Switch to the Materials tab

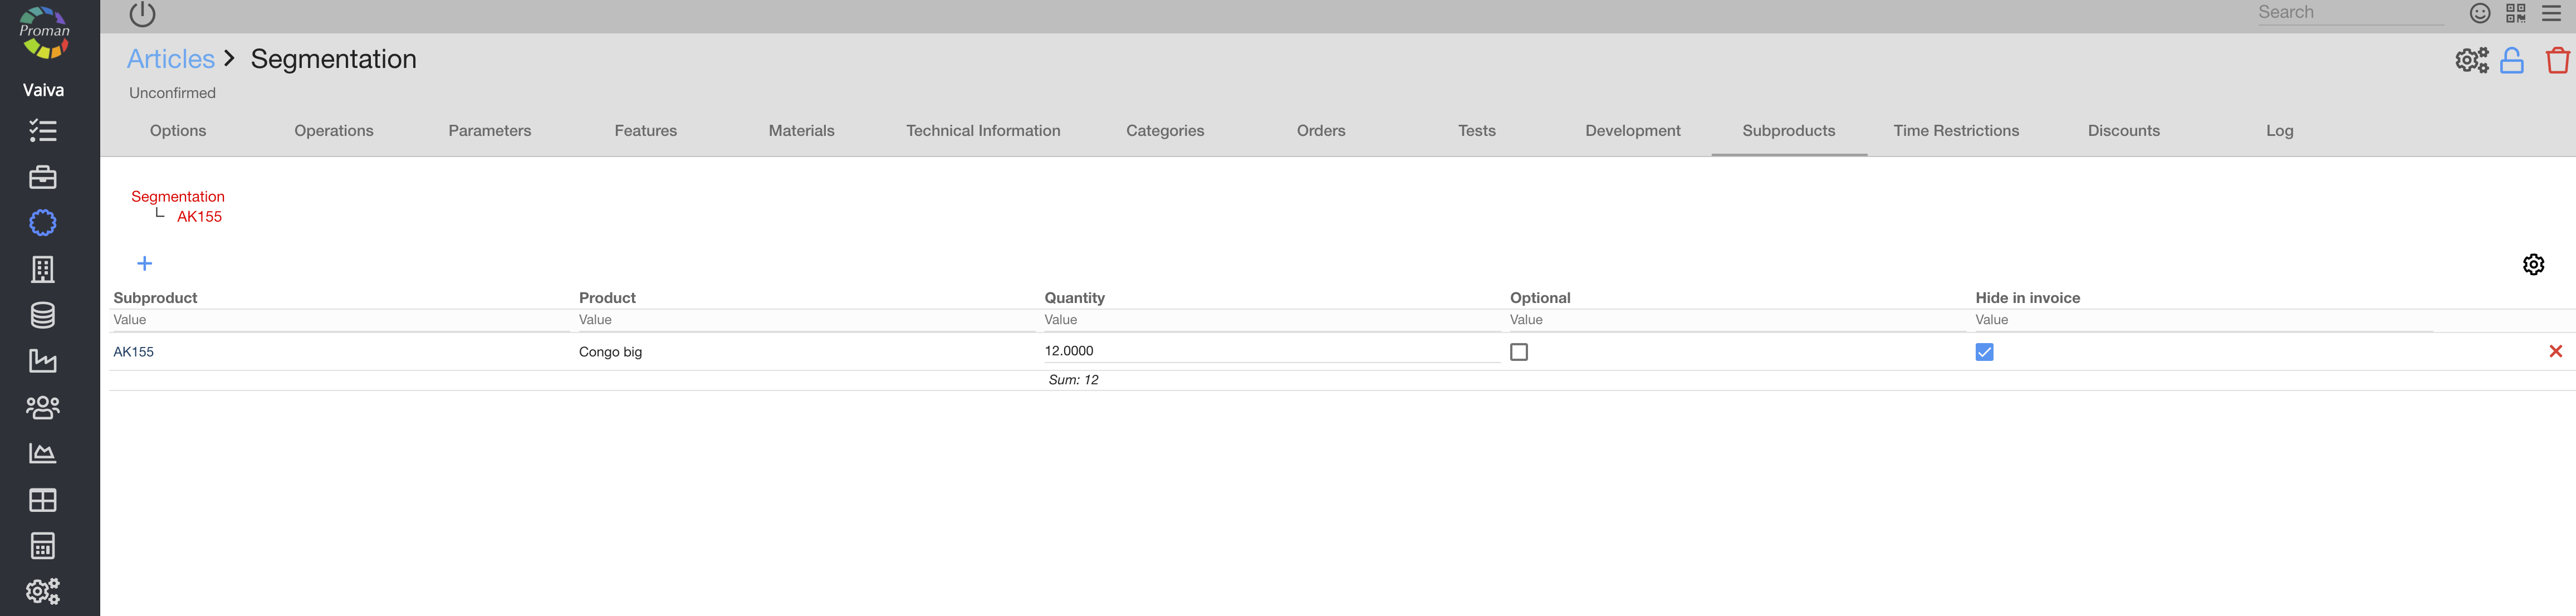[x=801, y=131]
